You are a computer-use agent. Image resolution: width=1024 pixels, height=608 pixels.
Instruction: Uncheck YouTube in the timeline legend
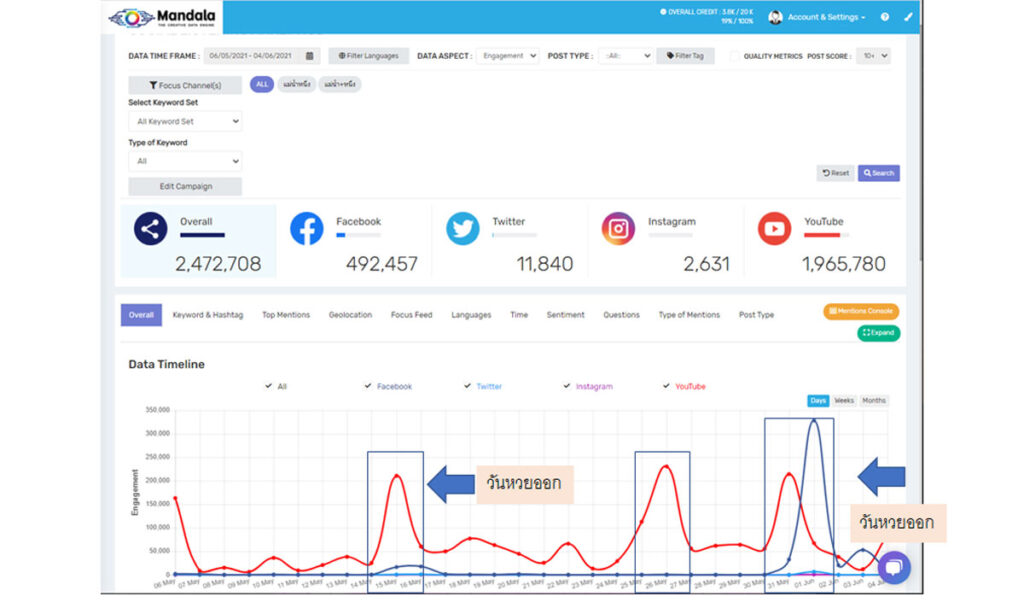pos(666,386)
